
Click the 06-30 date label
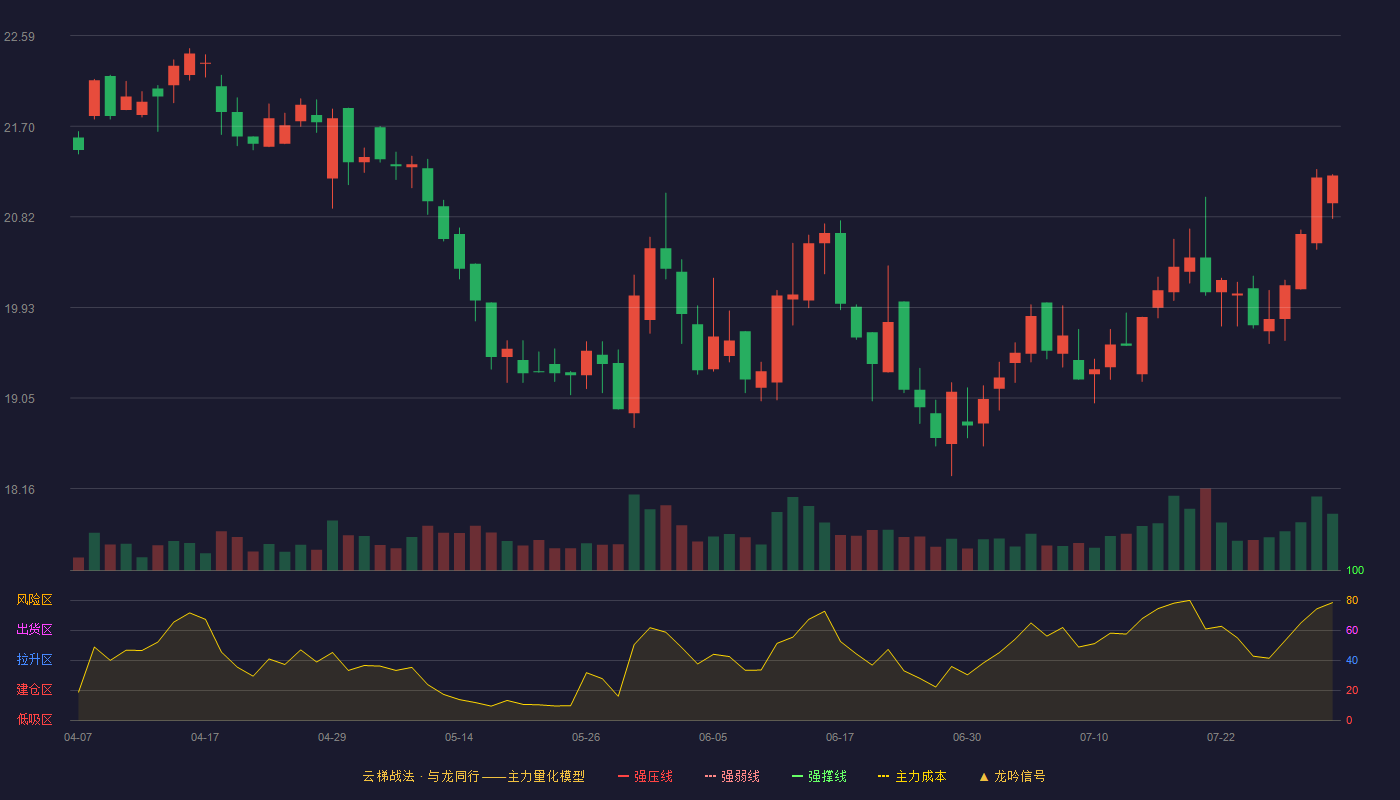pos(967,737)
